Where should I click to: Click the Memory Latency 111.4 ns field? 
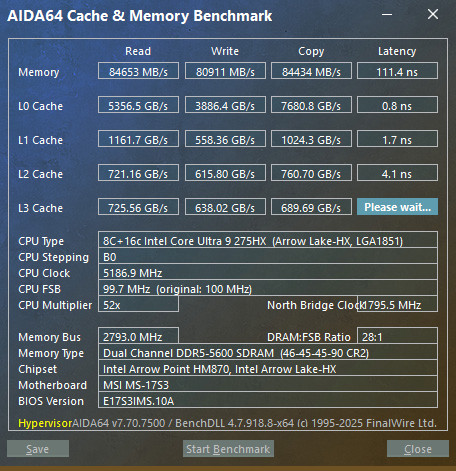(397, 71)
